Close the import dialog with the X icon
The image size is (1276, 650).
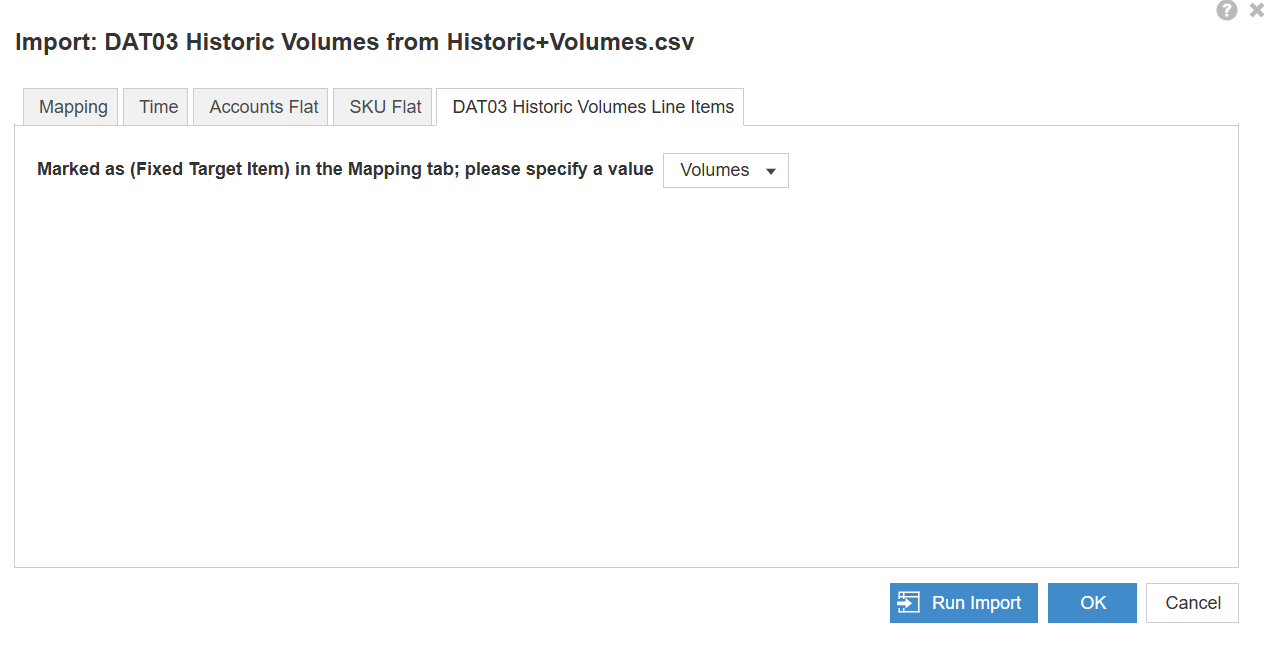click(x=1257, y=10)
